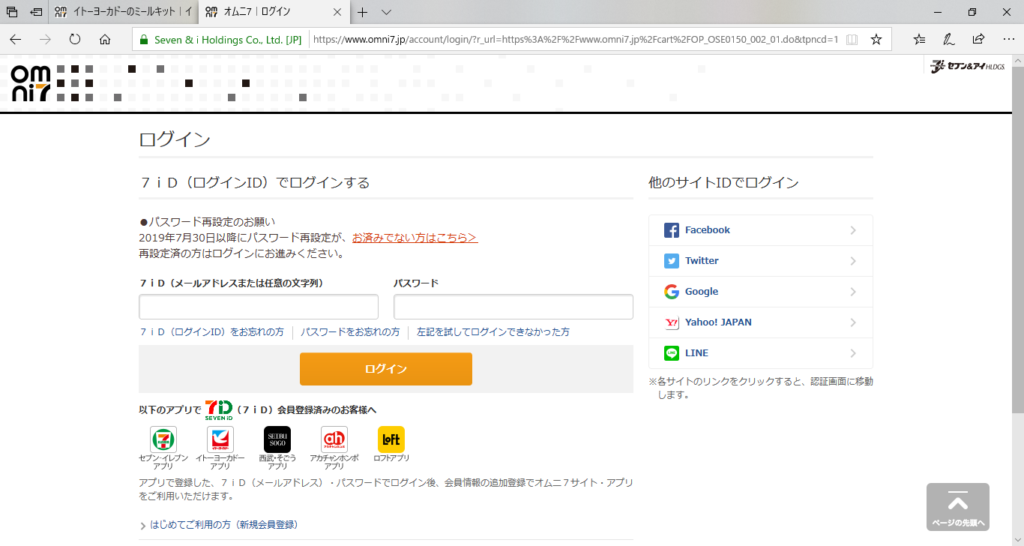Refresh the page
The image size is (1024, 546).
point(75,39)
